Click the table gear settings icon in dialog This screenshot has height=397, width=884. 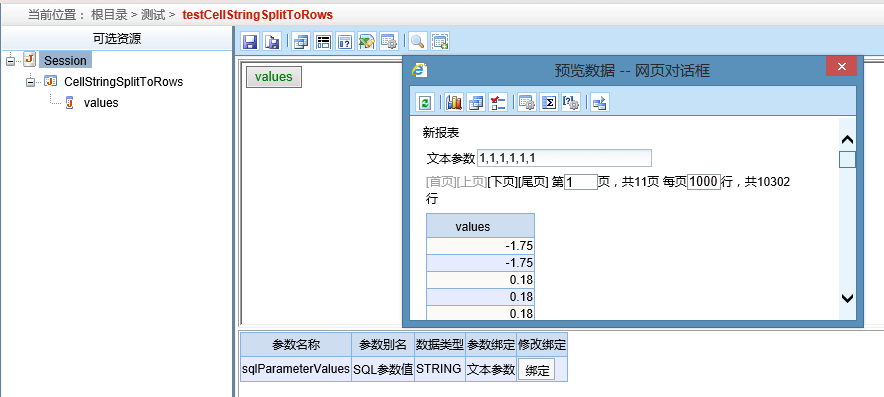coord(527,103)
